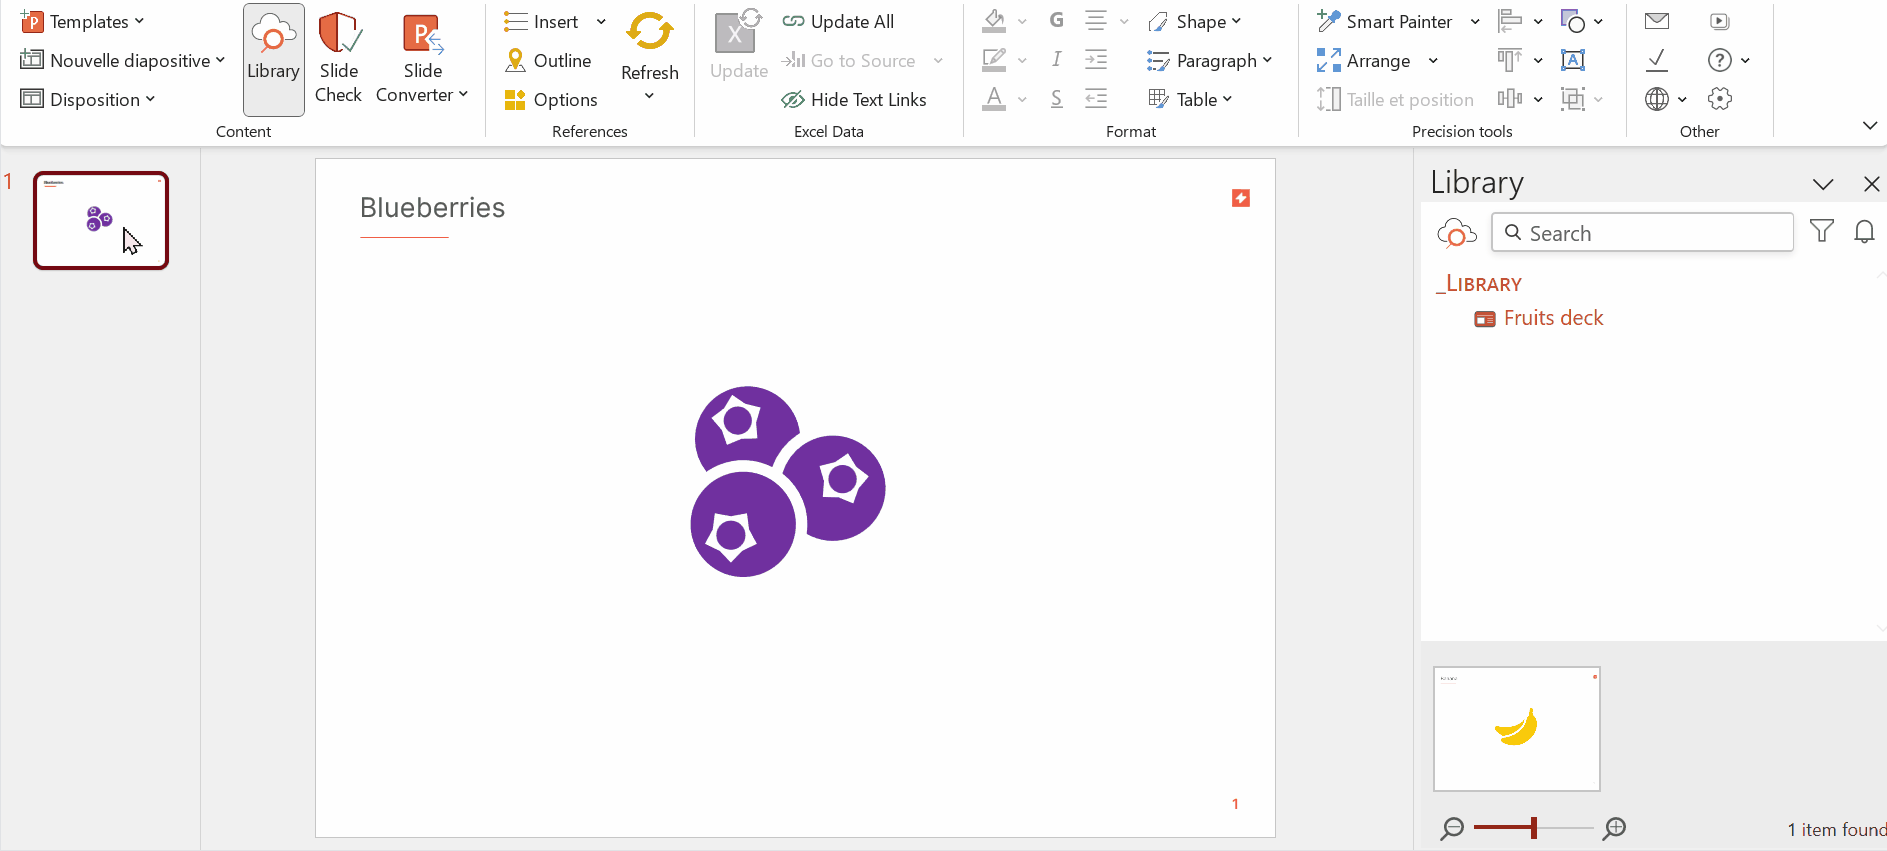This screenshot has height=851, width=1887.
Task: Open the Library pane options chevron
Action: (x=1823, y=184)
